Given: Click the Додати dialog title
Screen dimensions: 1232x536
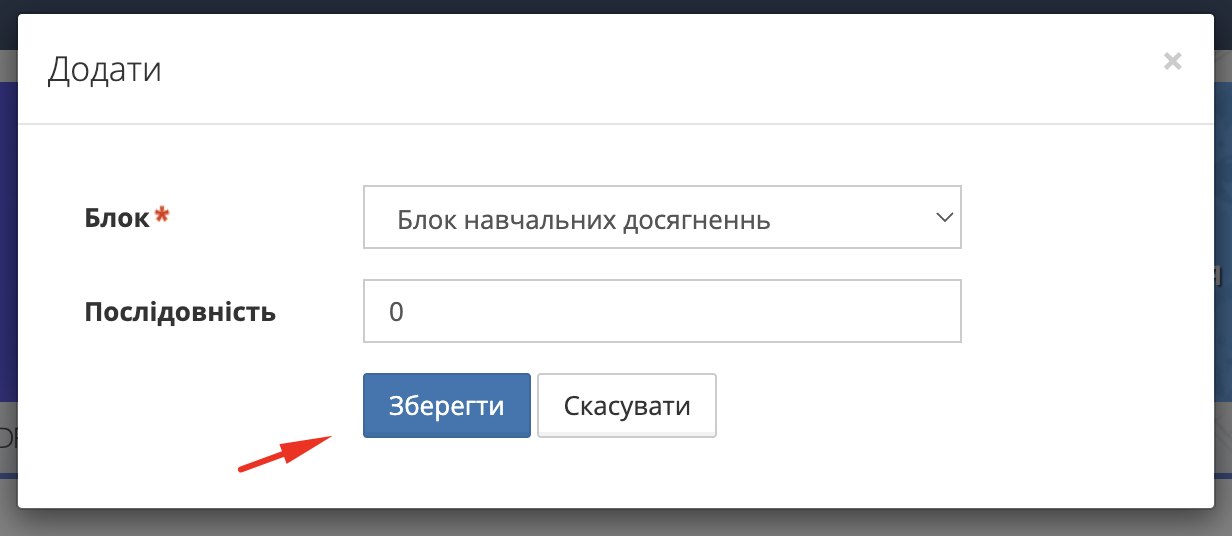Looking at the screenshot, I should point(105,70).
